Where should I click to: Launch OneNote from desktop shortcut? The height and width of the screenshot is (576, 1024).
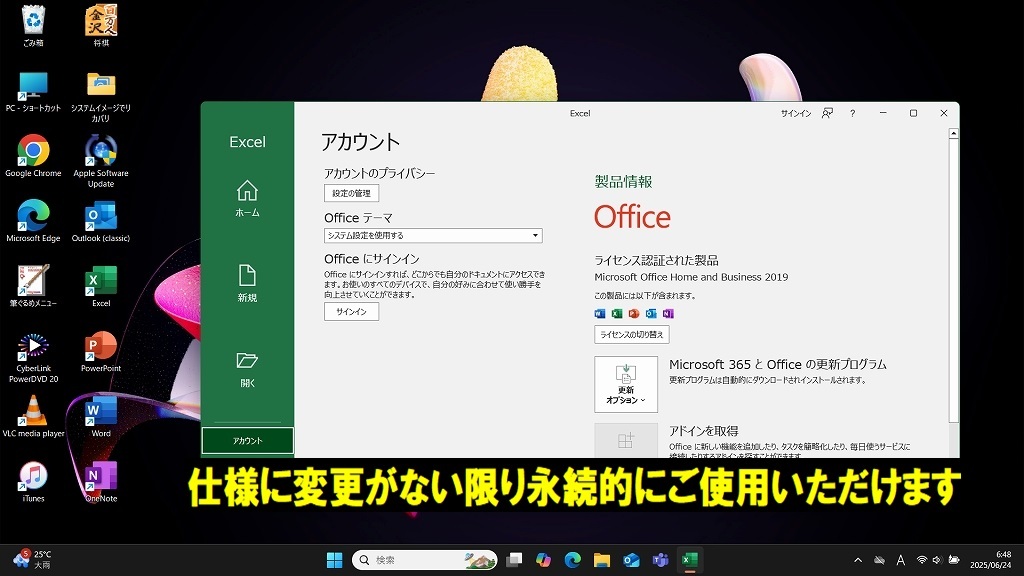coord(101,482)
